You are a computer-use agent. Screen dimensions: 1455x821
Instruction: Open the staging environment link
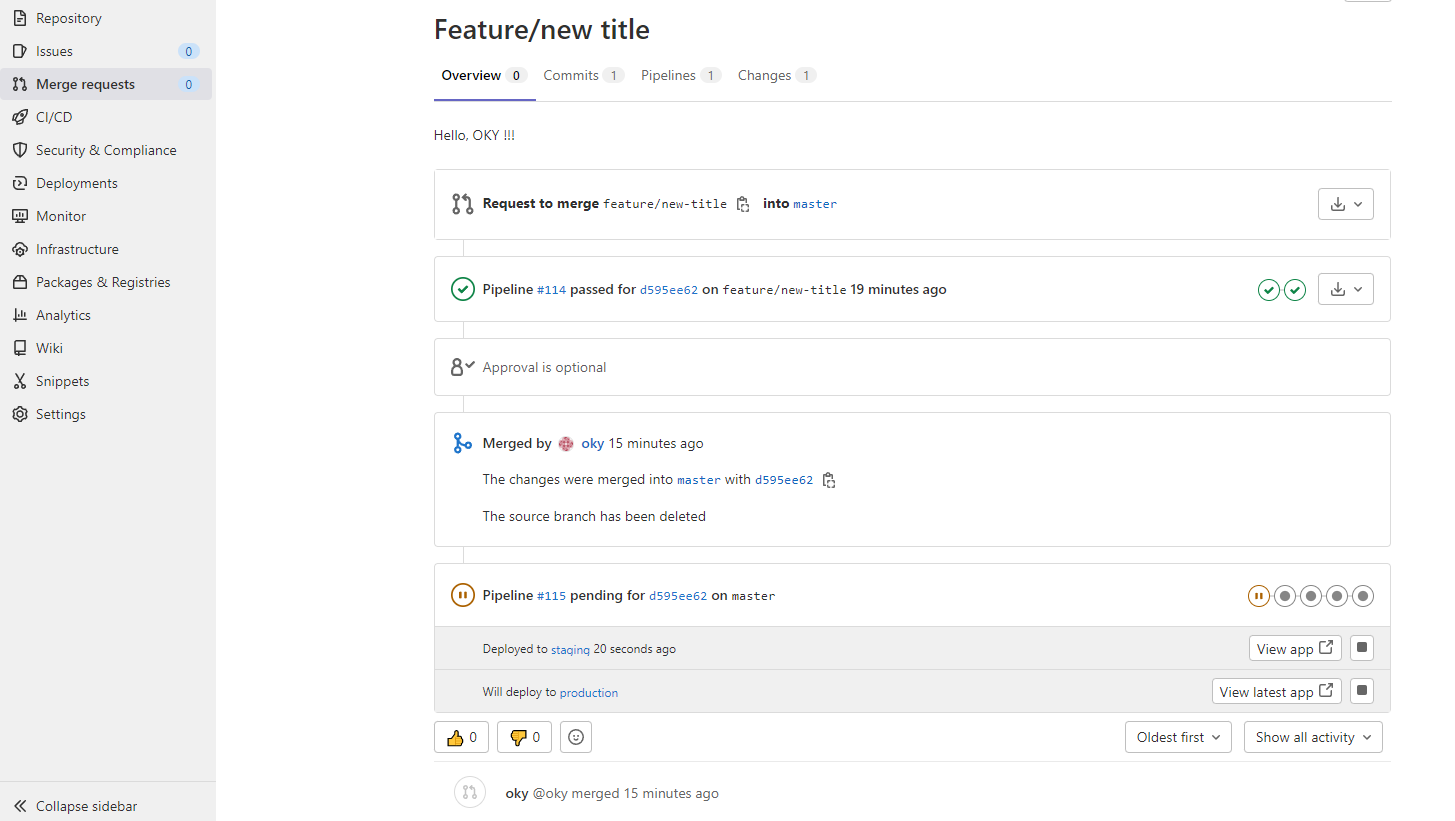(570, 650)
